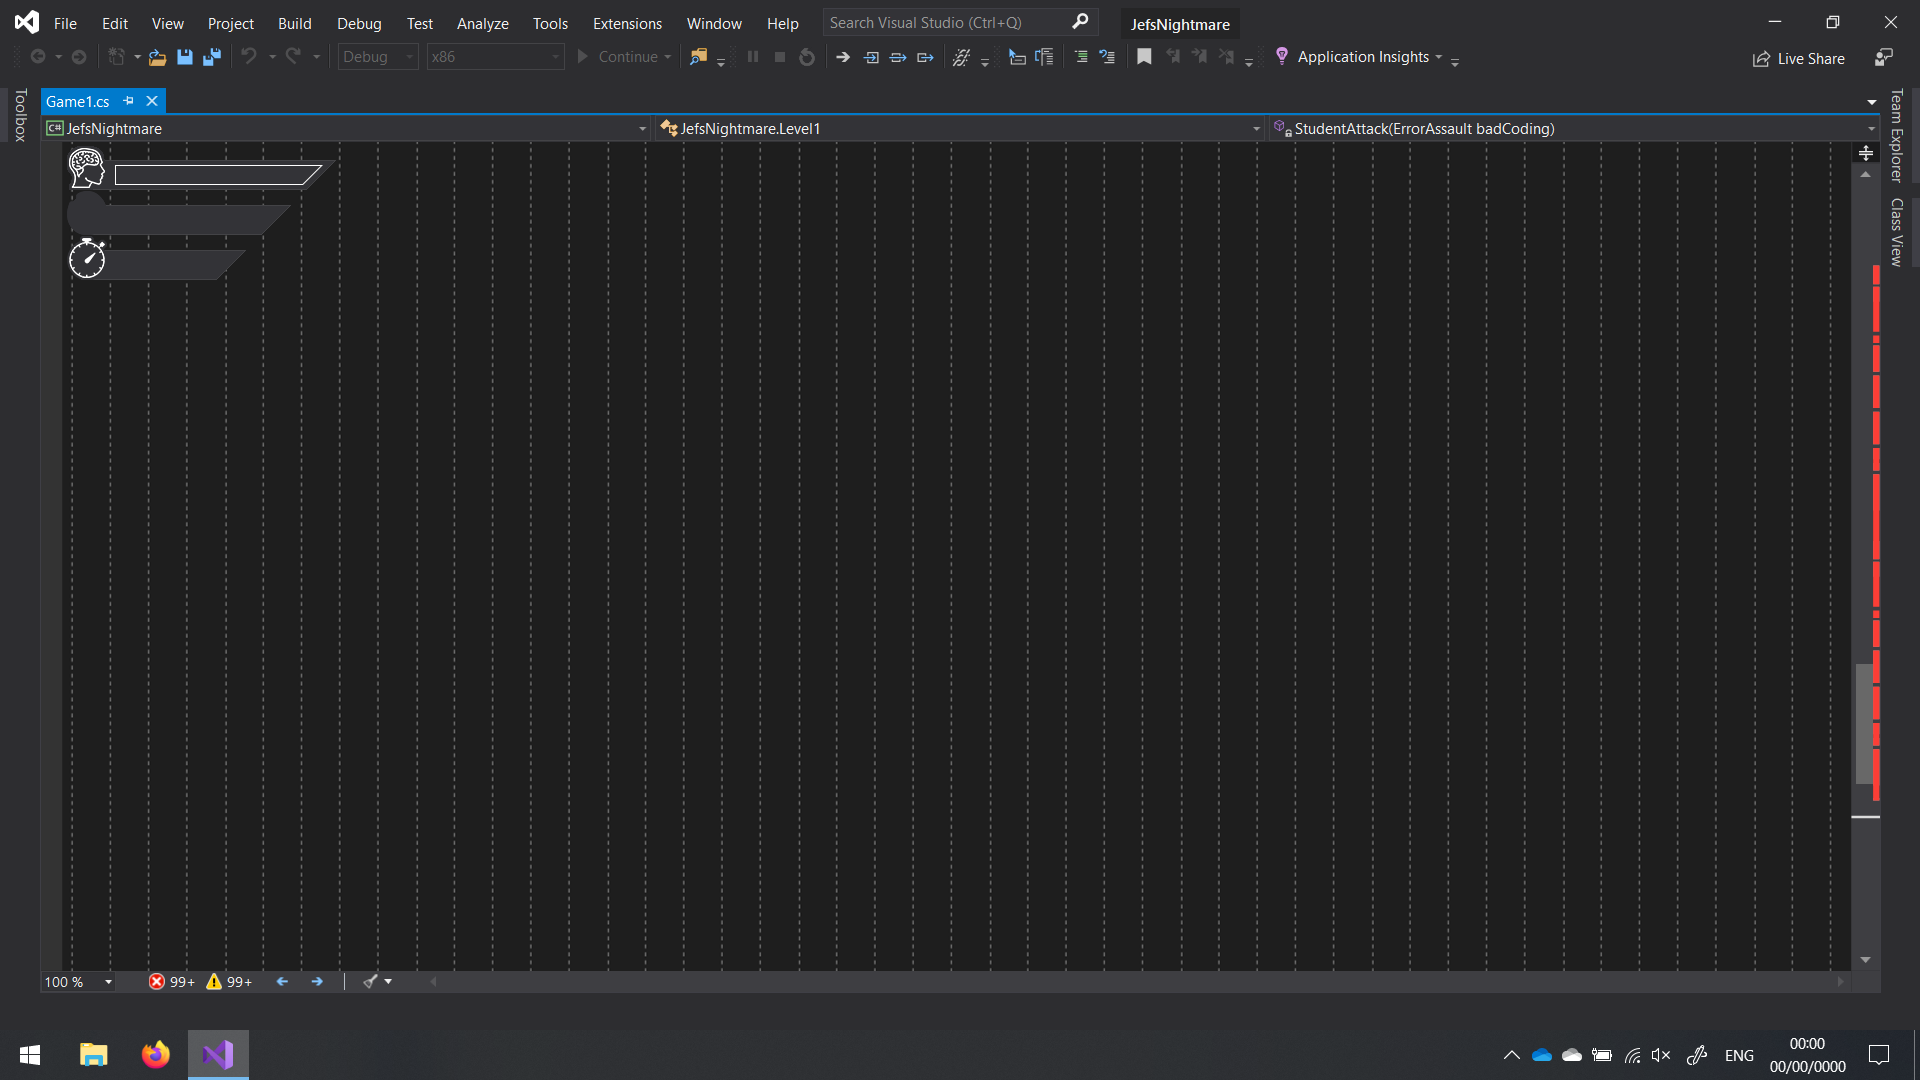Viewport: 1920px width, 1080px height.
Task: Click the Next Bookmark icon
Action: (x=1200, y=57)
